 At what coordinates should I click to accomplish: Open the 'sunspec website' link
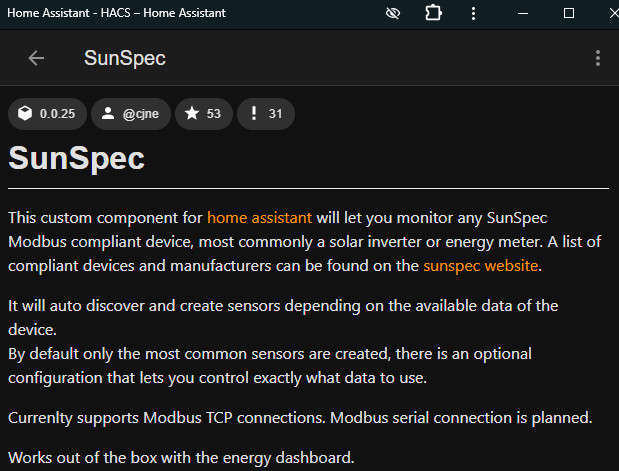pyautogui.click(x=480, y=265)
